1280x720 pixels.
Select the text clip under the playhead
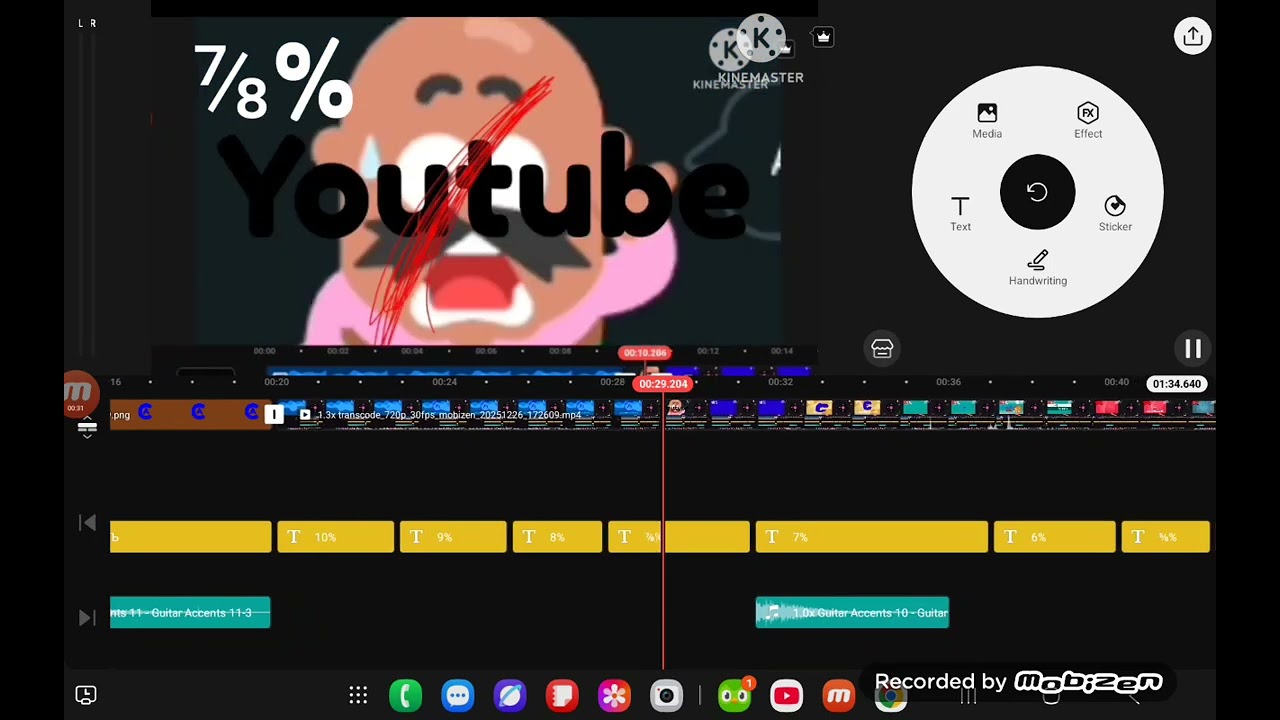678,537
